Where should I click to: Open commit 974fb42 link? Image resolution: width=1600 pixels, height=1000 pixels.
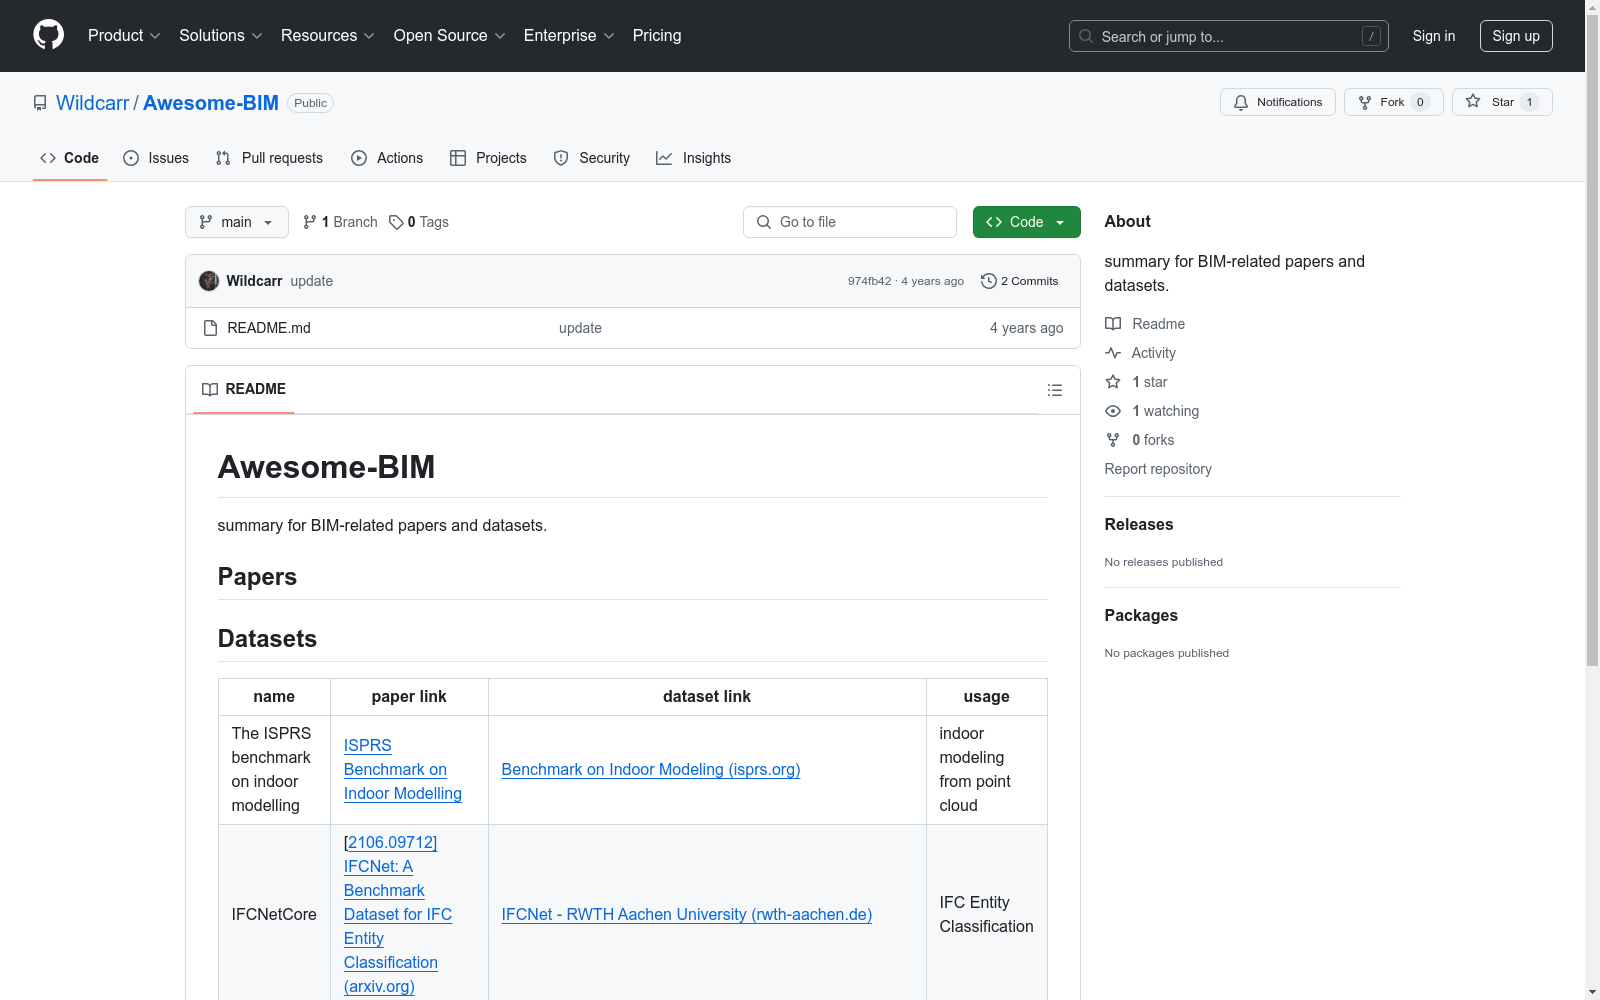coord(869,281)
